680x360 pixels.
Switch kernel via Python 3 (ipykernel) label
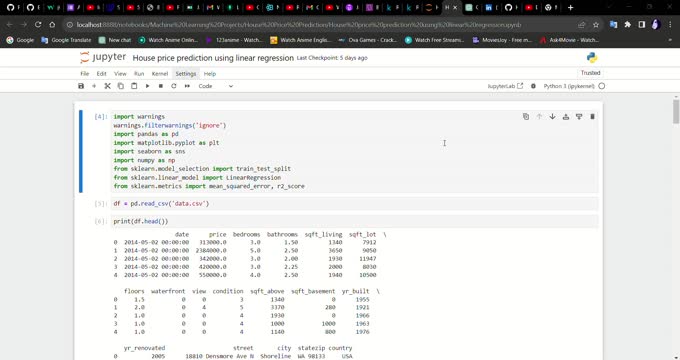[569, 86]
